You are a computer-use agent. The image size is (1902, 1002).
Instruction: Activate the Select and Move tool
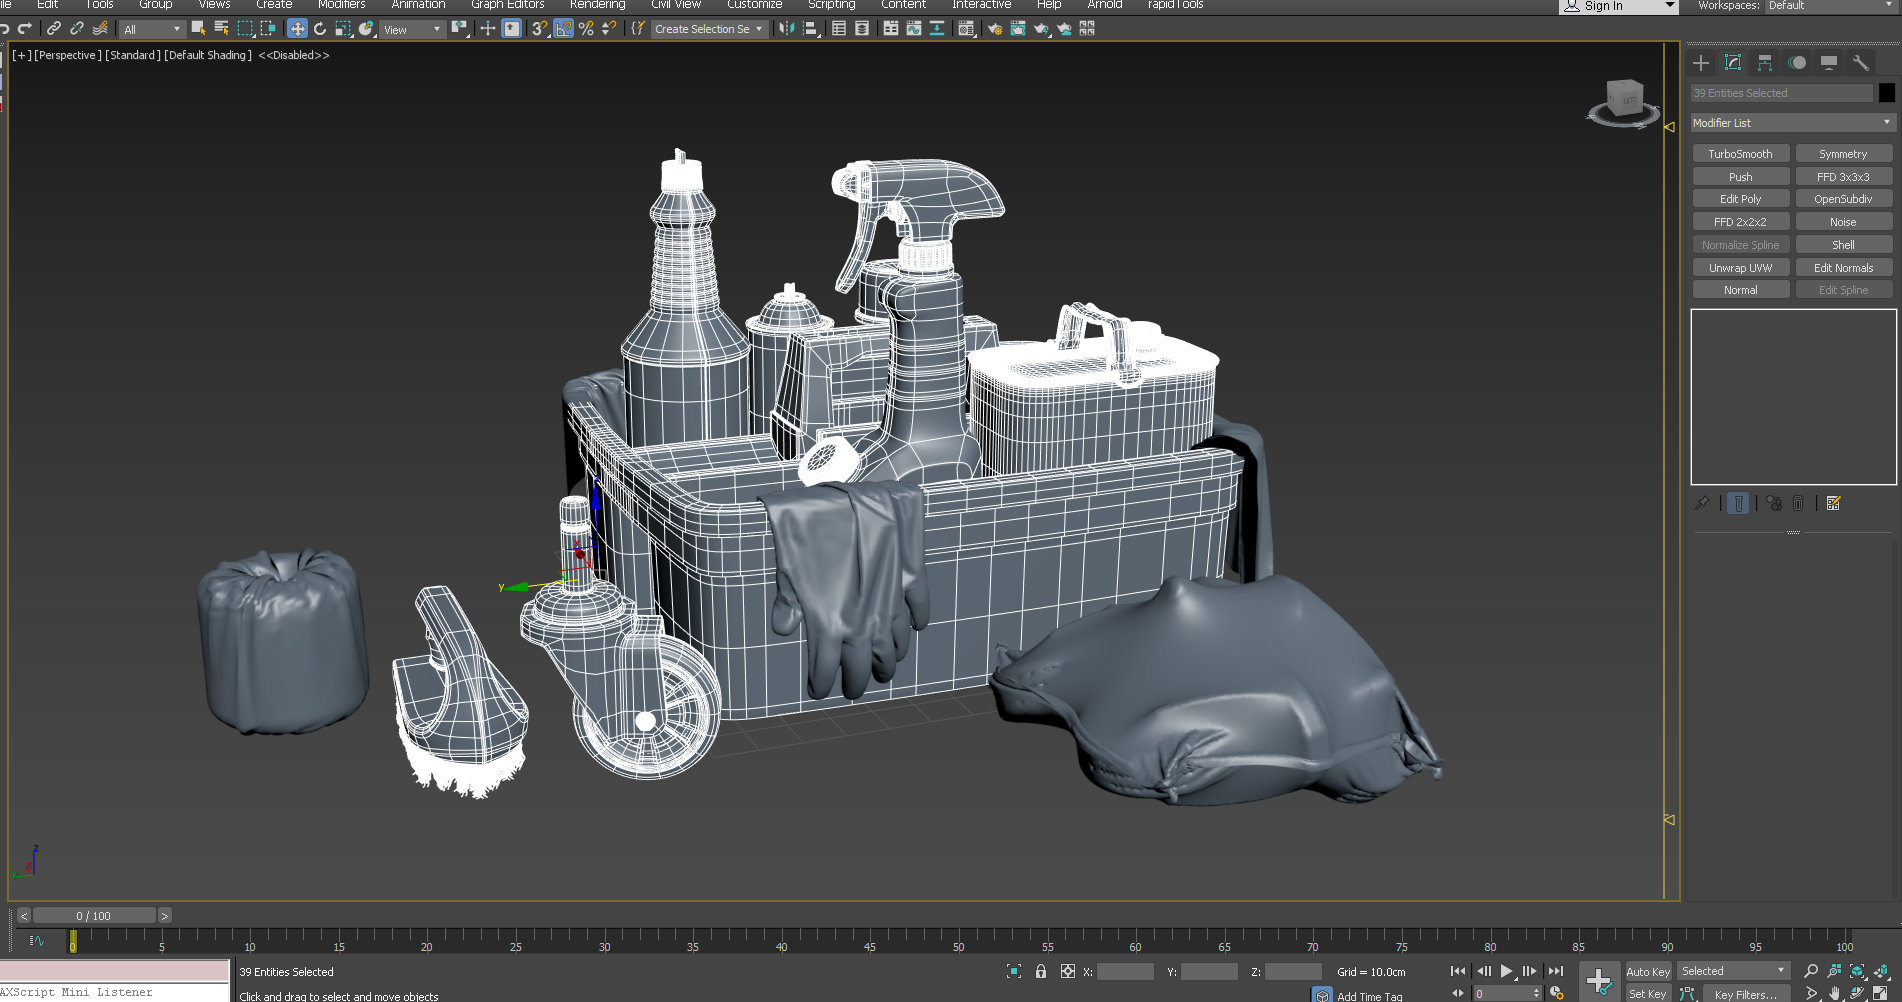(297, 29)
